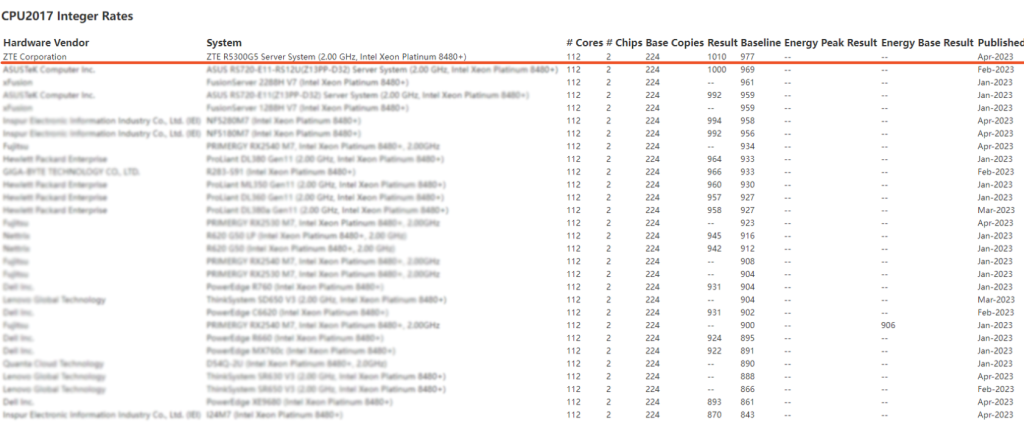Select the baseline value 930

[748, 185]
